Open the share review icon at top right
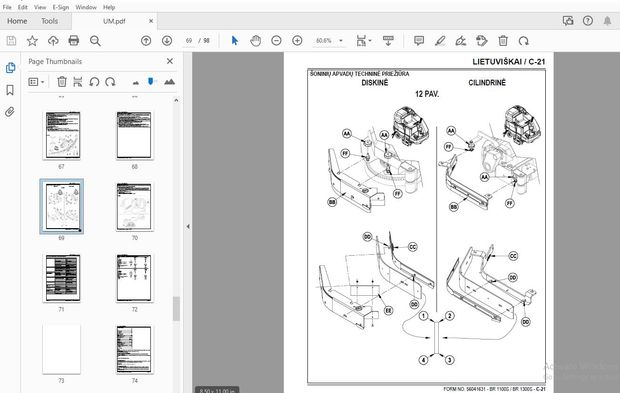This screenshot has width=620, height=393. click(x=568, y=21)
